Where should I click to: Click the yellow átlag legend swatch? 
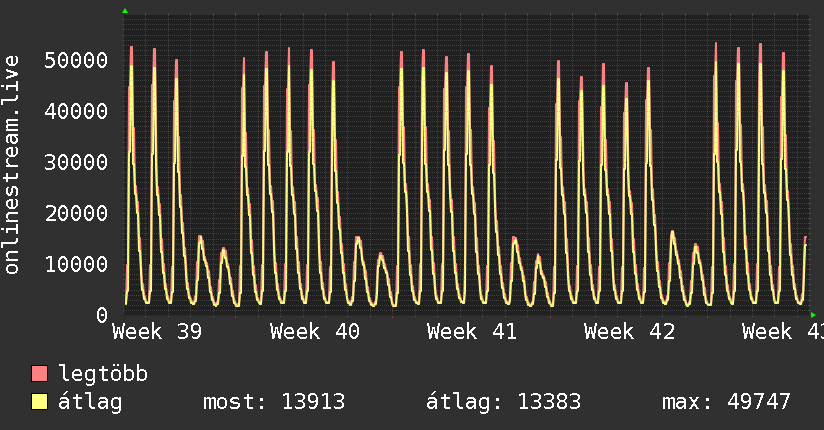(39, 402)
